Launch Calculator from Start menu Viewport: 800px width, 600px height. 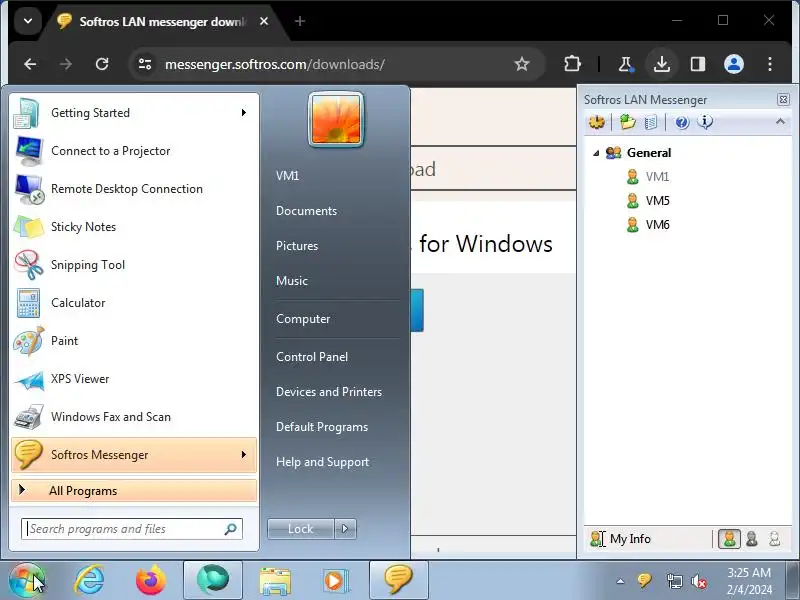pyautogui.click(x=134, y=303)
